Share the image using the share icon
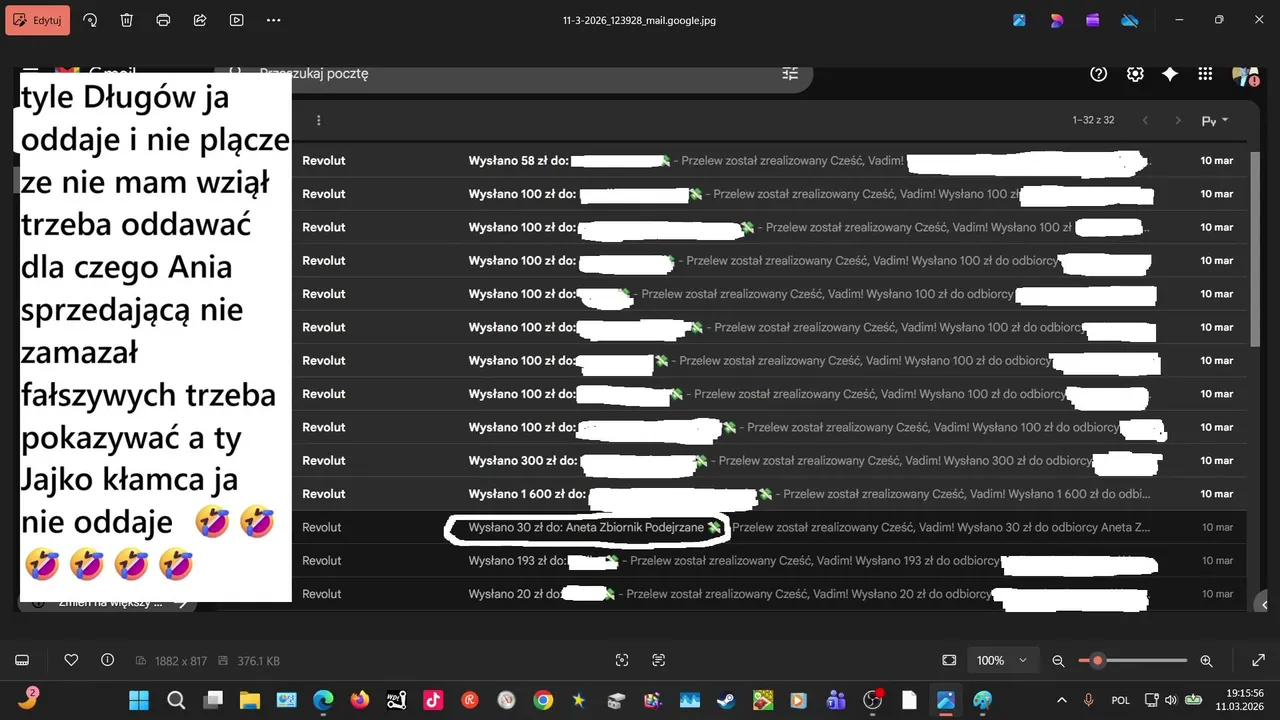1280x720 pixels. point(200,20)
